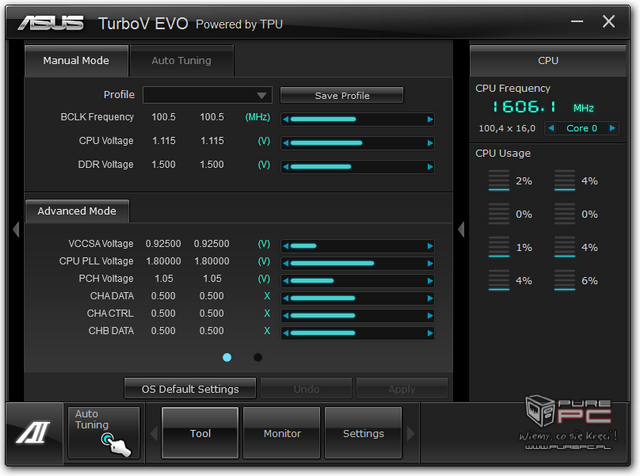Click the Undo button
Viewport: 640px width, 476px height.
tap(307, 389)
